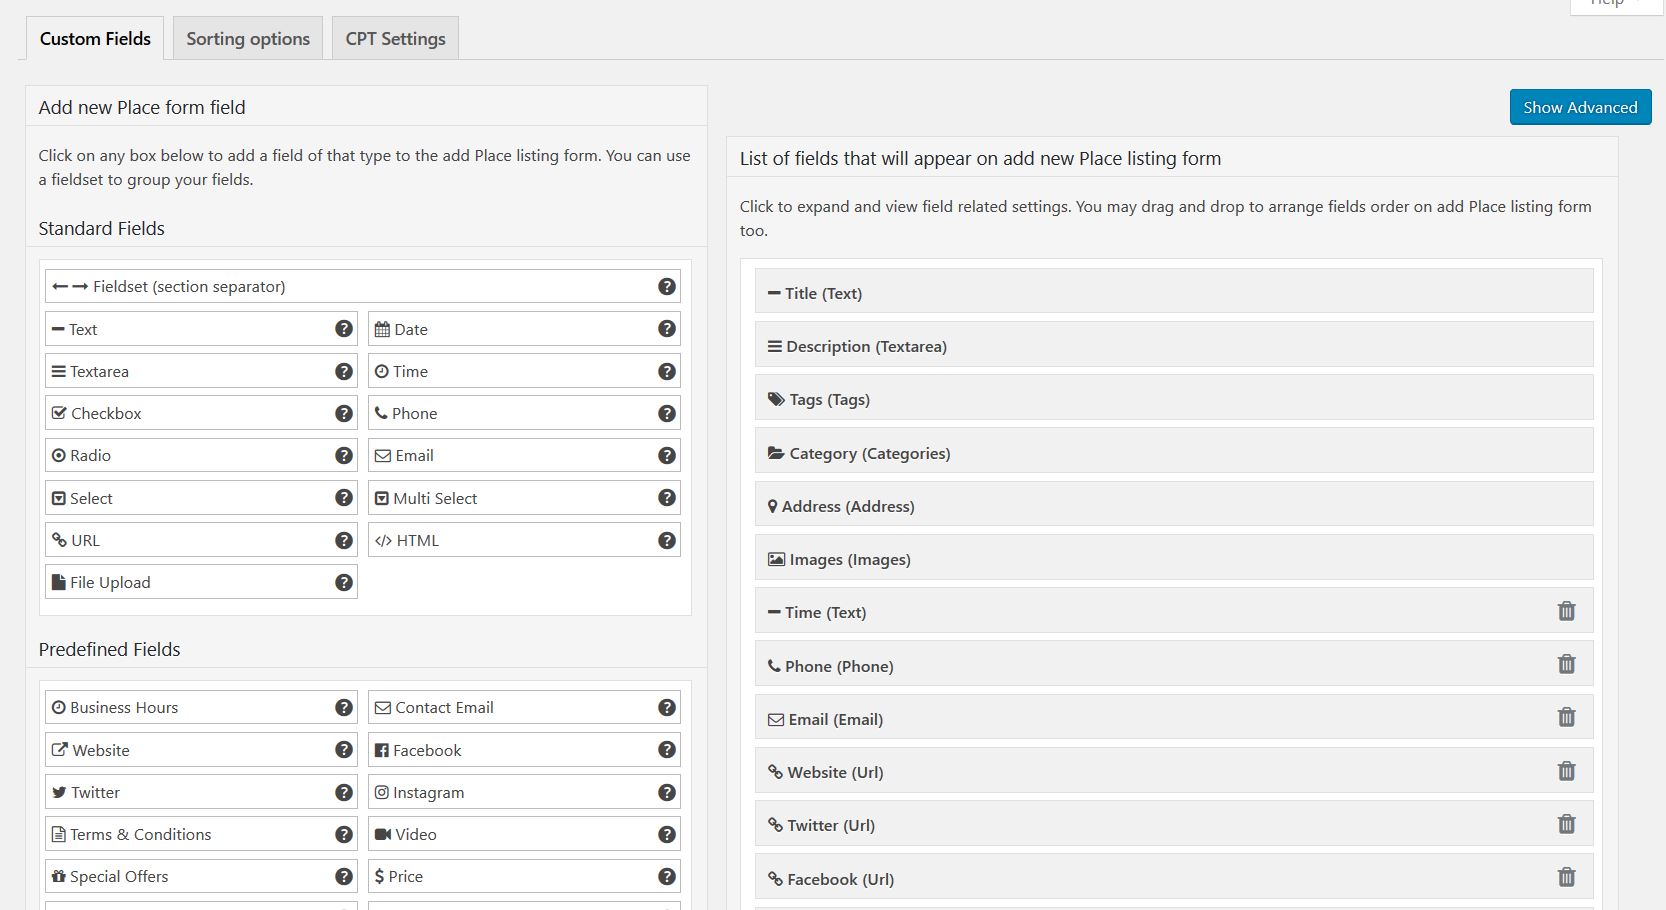The image size is (1666, 910).
Task: Open the CPT Settings tab
Action: (395, 39)
